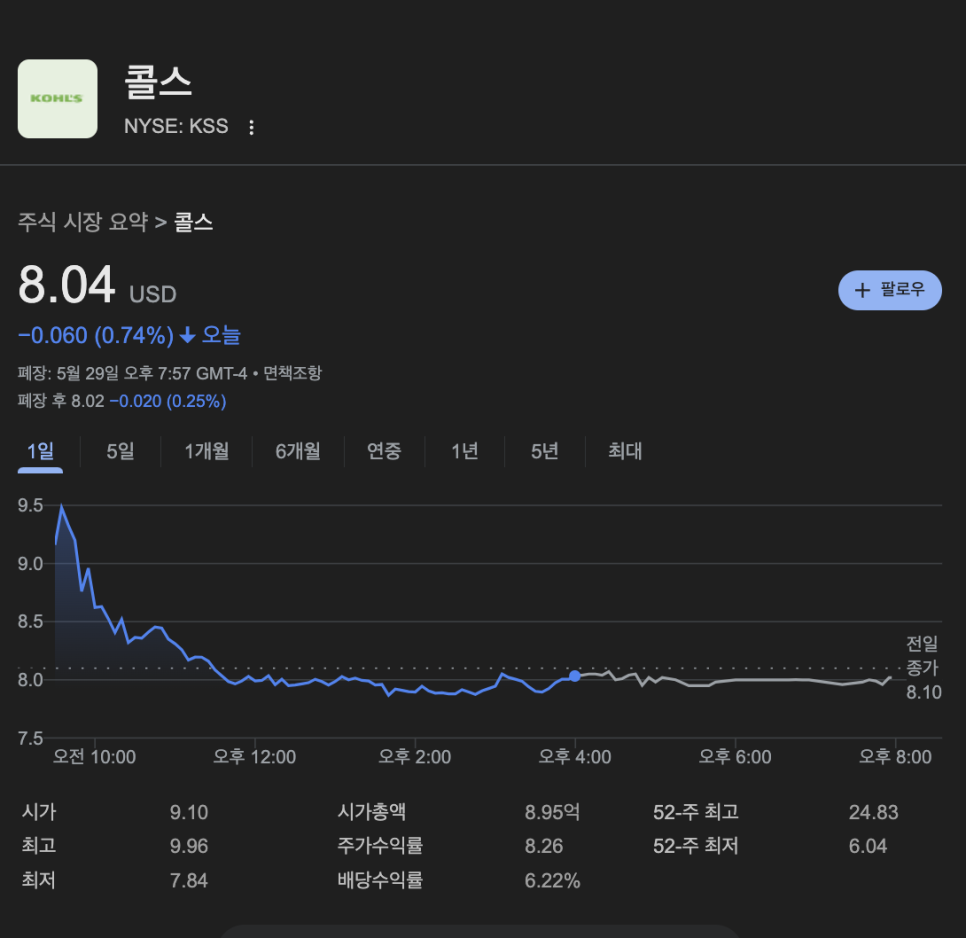Click the 시가 value 9.10
966x938 pixels.
[189, 812]
